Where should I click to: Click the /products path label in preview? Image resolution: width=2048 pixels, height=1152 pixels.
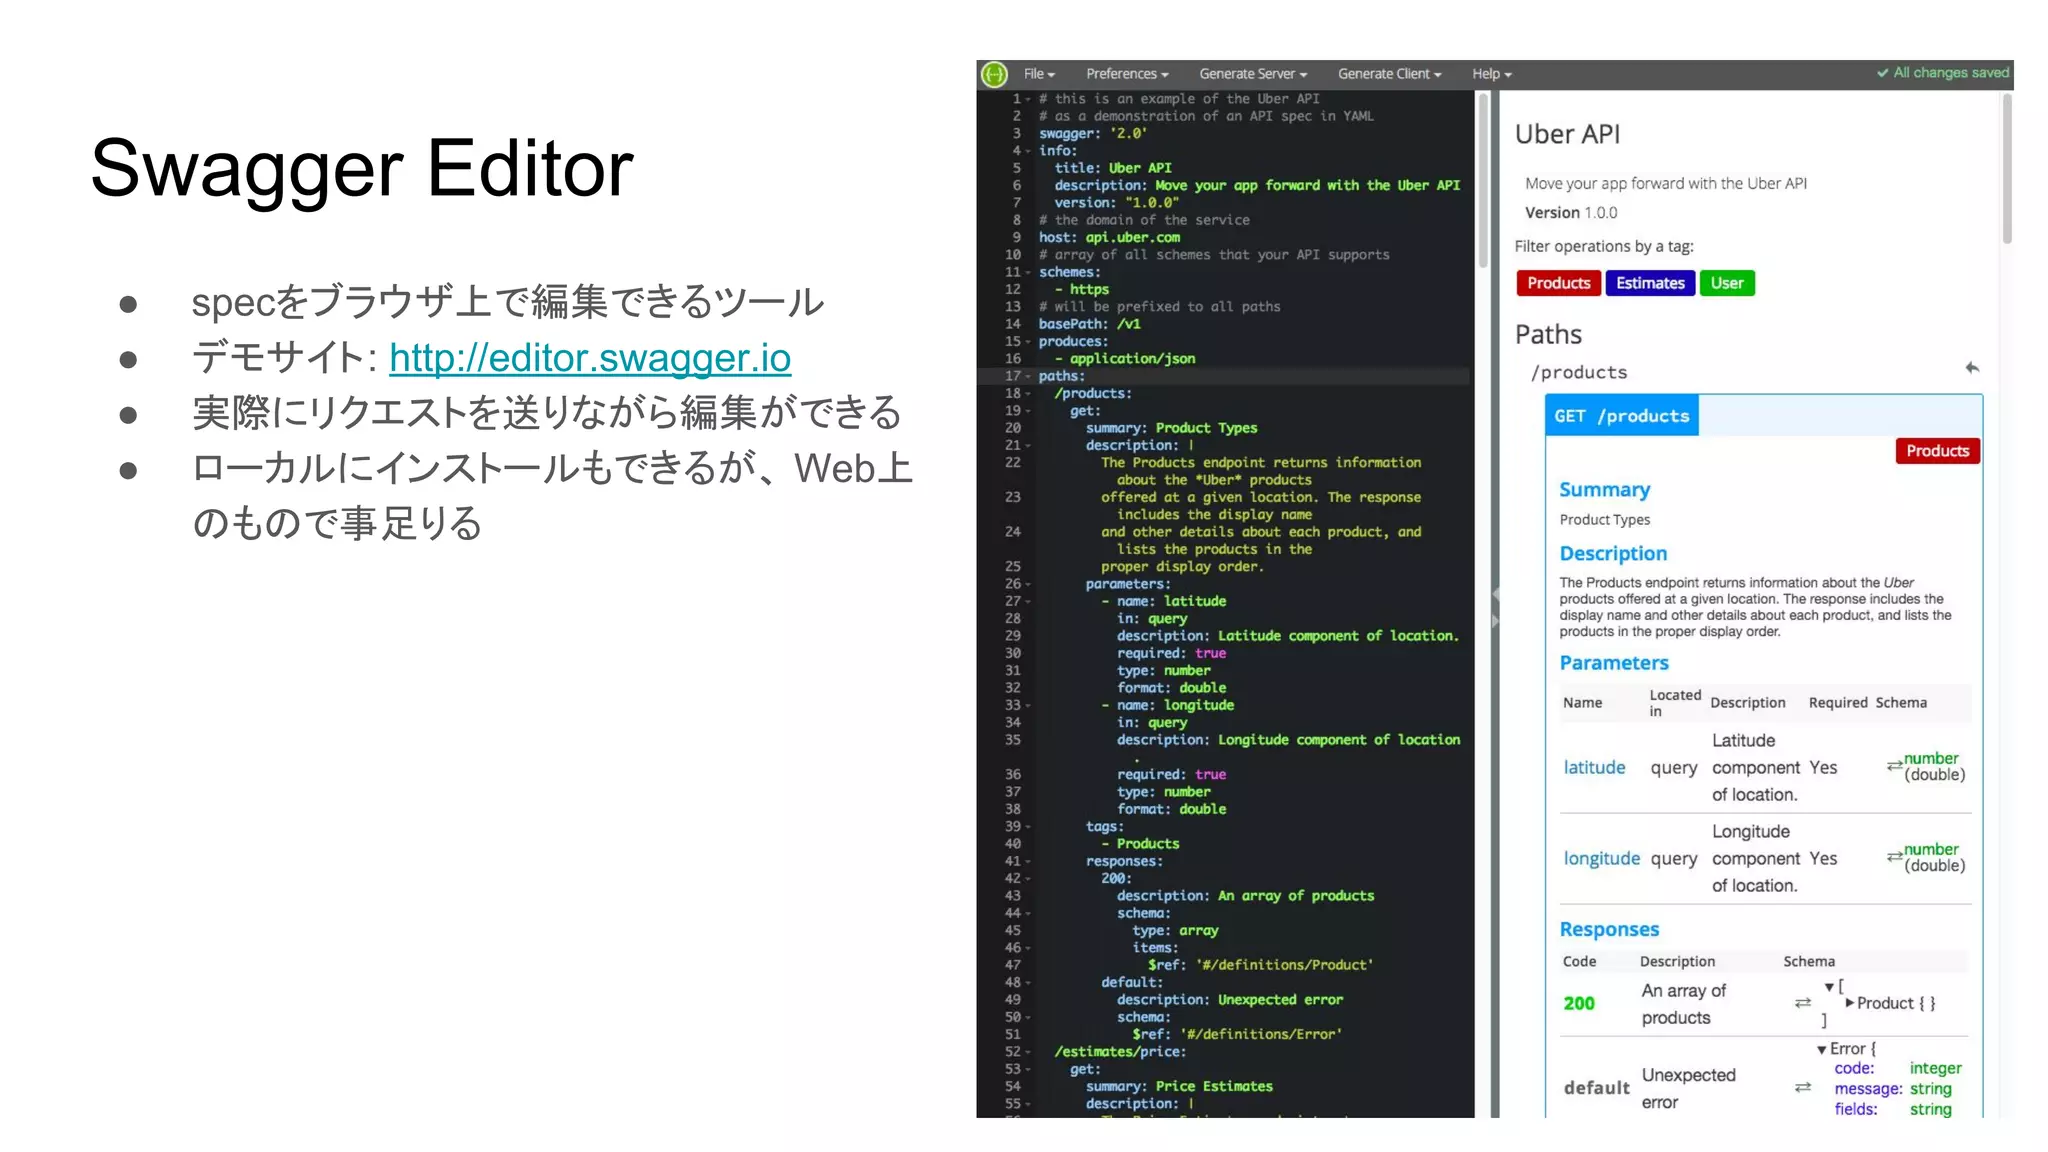pos(1579,372)
